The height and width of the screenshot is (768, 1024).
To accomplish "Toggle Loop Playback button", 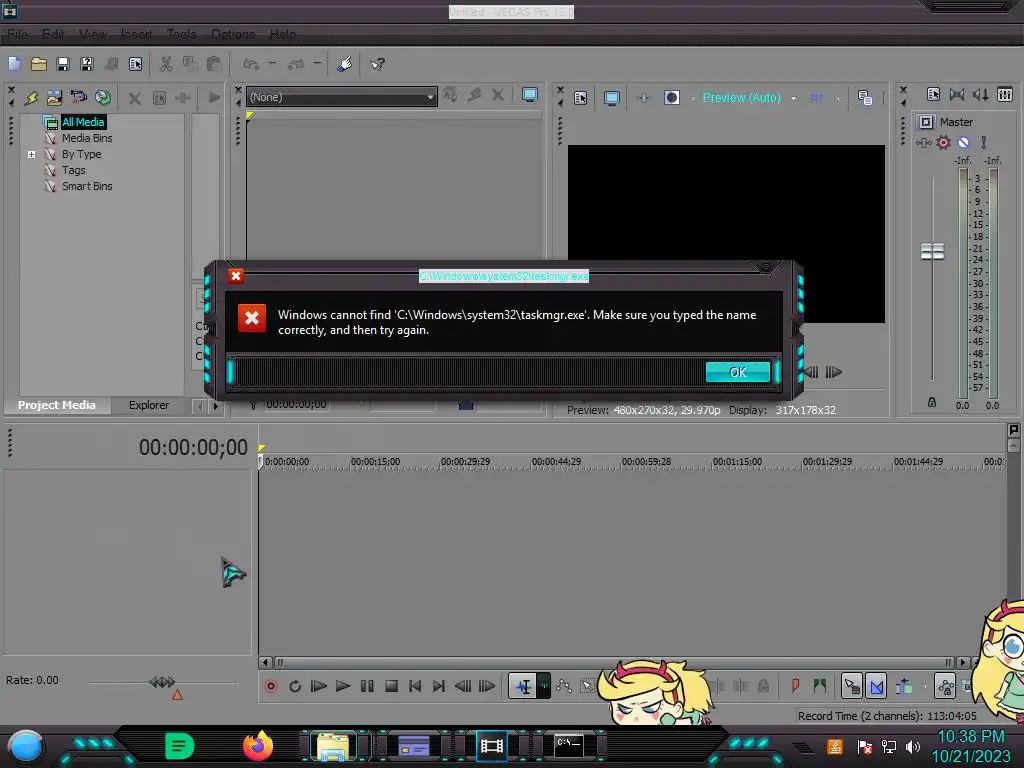I will pos(295,686).
